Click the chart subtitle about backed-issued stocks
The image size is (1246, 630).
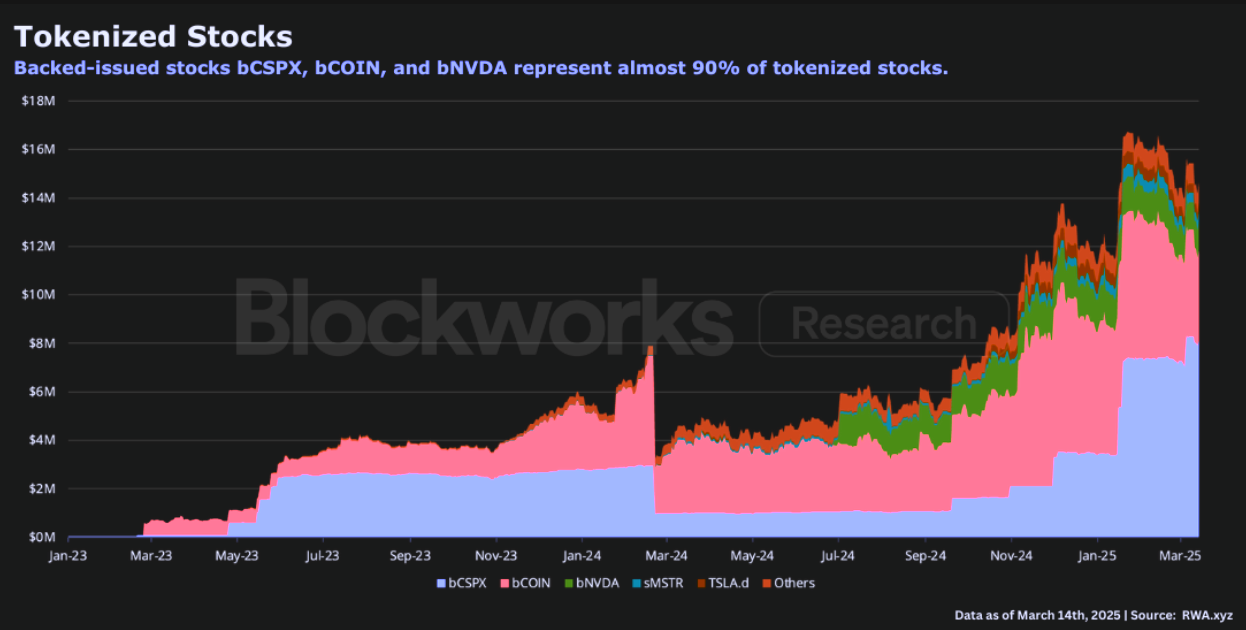(x=480, y=68)
